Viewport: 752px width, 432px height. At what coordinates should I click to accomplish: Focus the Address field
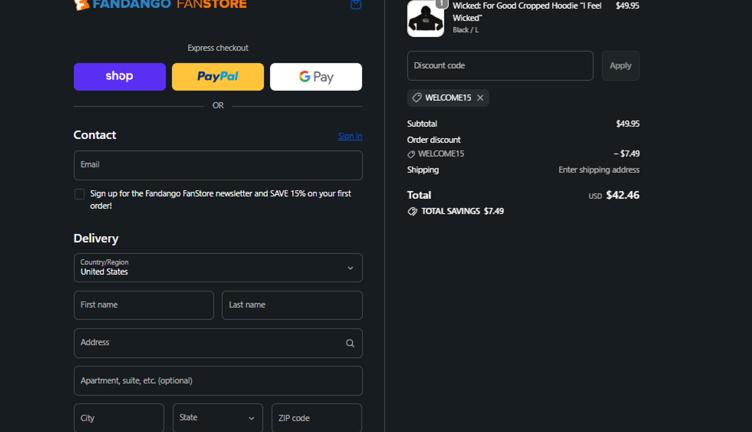[x=218, y=343]
